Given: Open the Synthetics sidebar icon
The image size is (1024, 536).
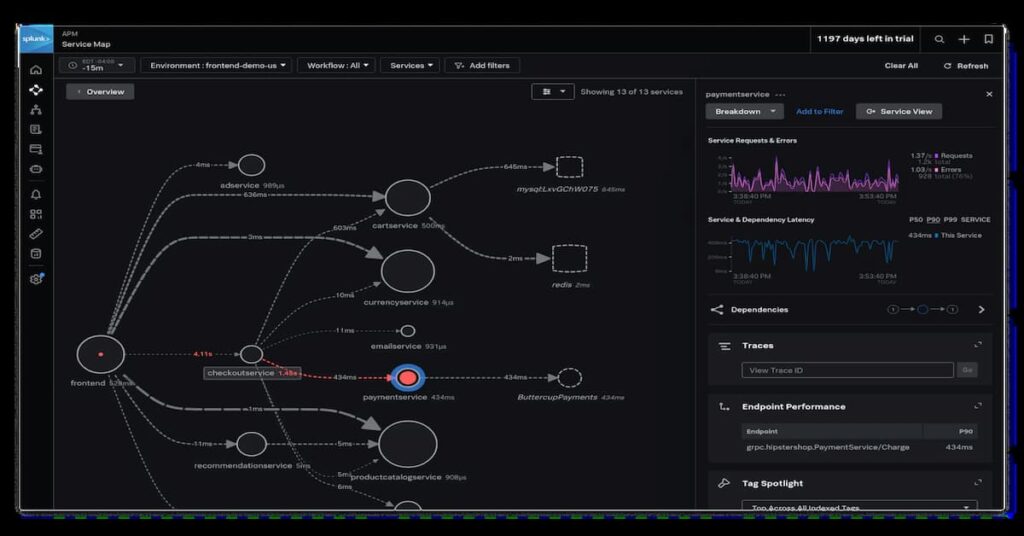Looking at the screenshot, I should tap(36, 169).
